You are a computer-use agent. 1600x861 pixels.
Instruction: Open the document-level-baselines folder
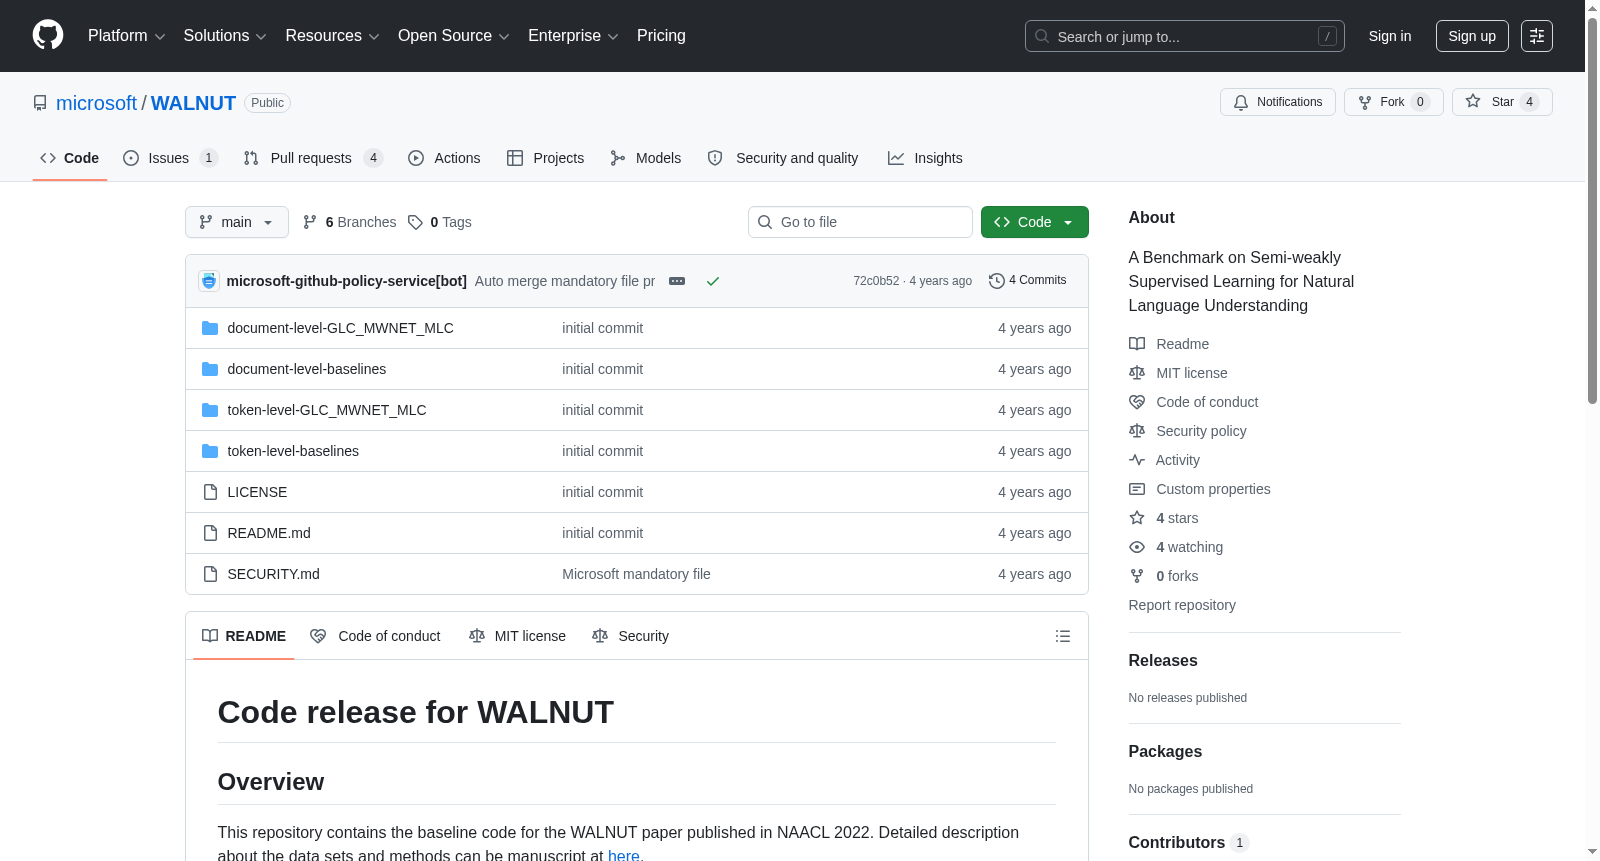coord(307,369)
